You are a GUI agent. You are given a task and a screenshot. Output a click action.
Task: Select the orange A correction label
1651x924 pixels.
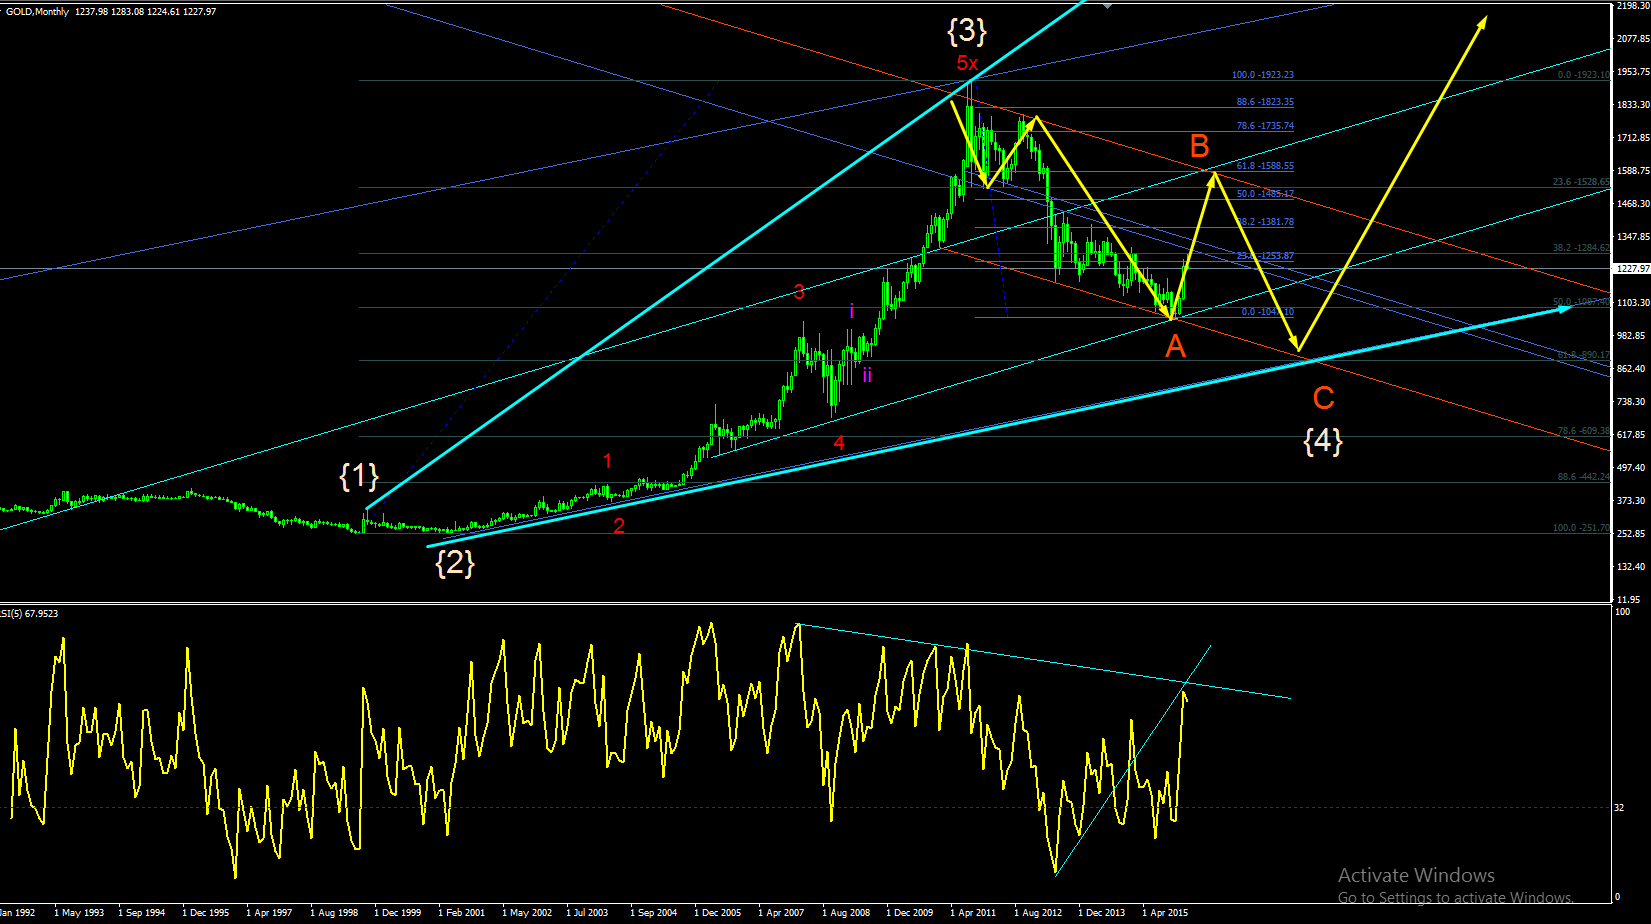pos(1176,346)
